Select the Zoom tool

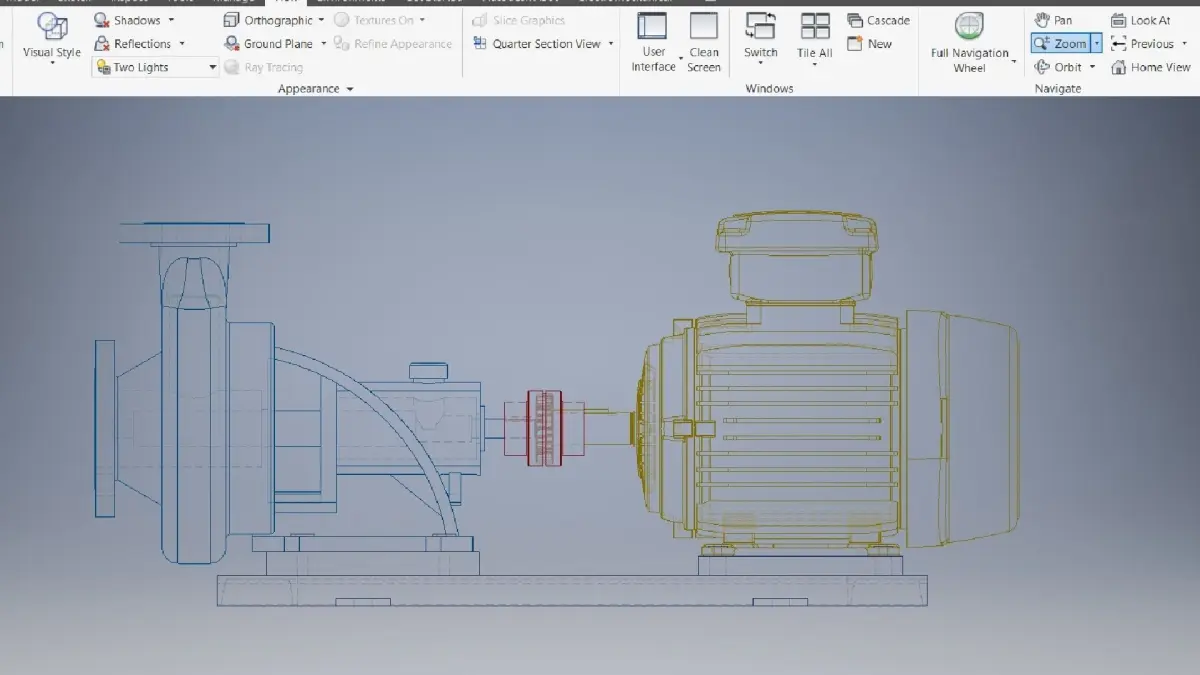coord(1060,44)
